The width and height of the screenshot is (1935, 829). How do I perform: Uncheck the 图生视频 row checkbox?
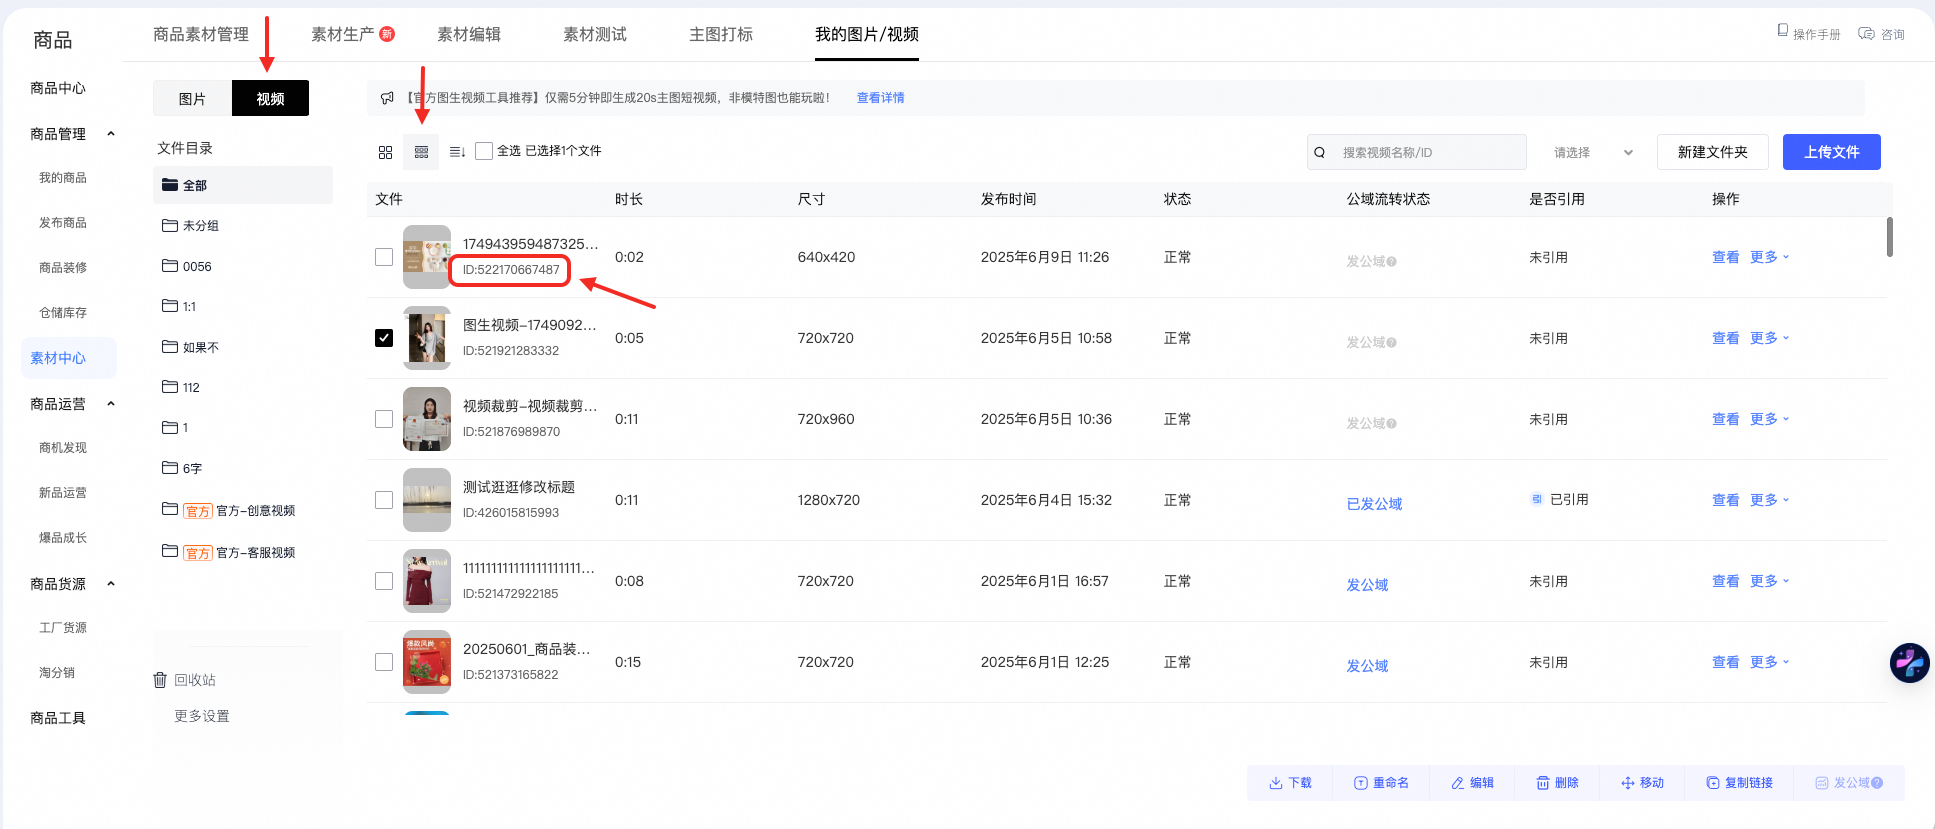pyautogui.click(x=384, y=338)
